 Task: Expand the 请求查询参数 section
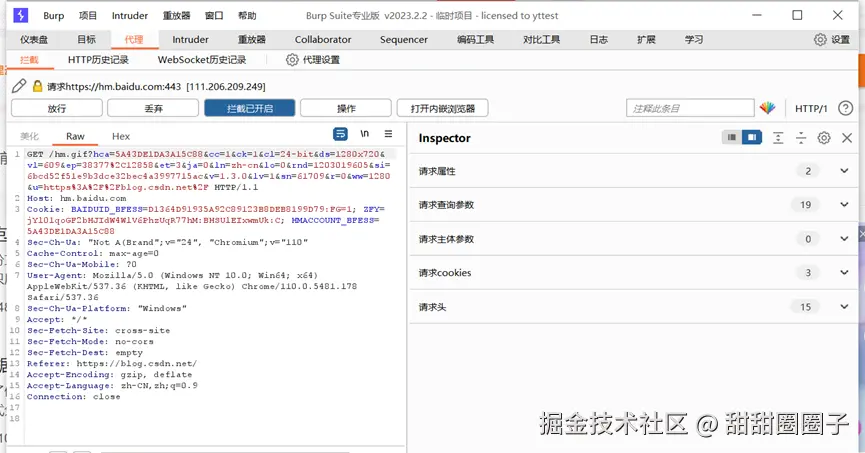tap(634, 205)
